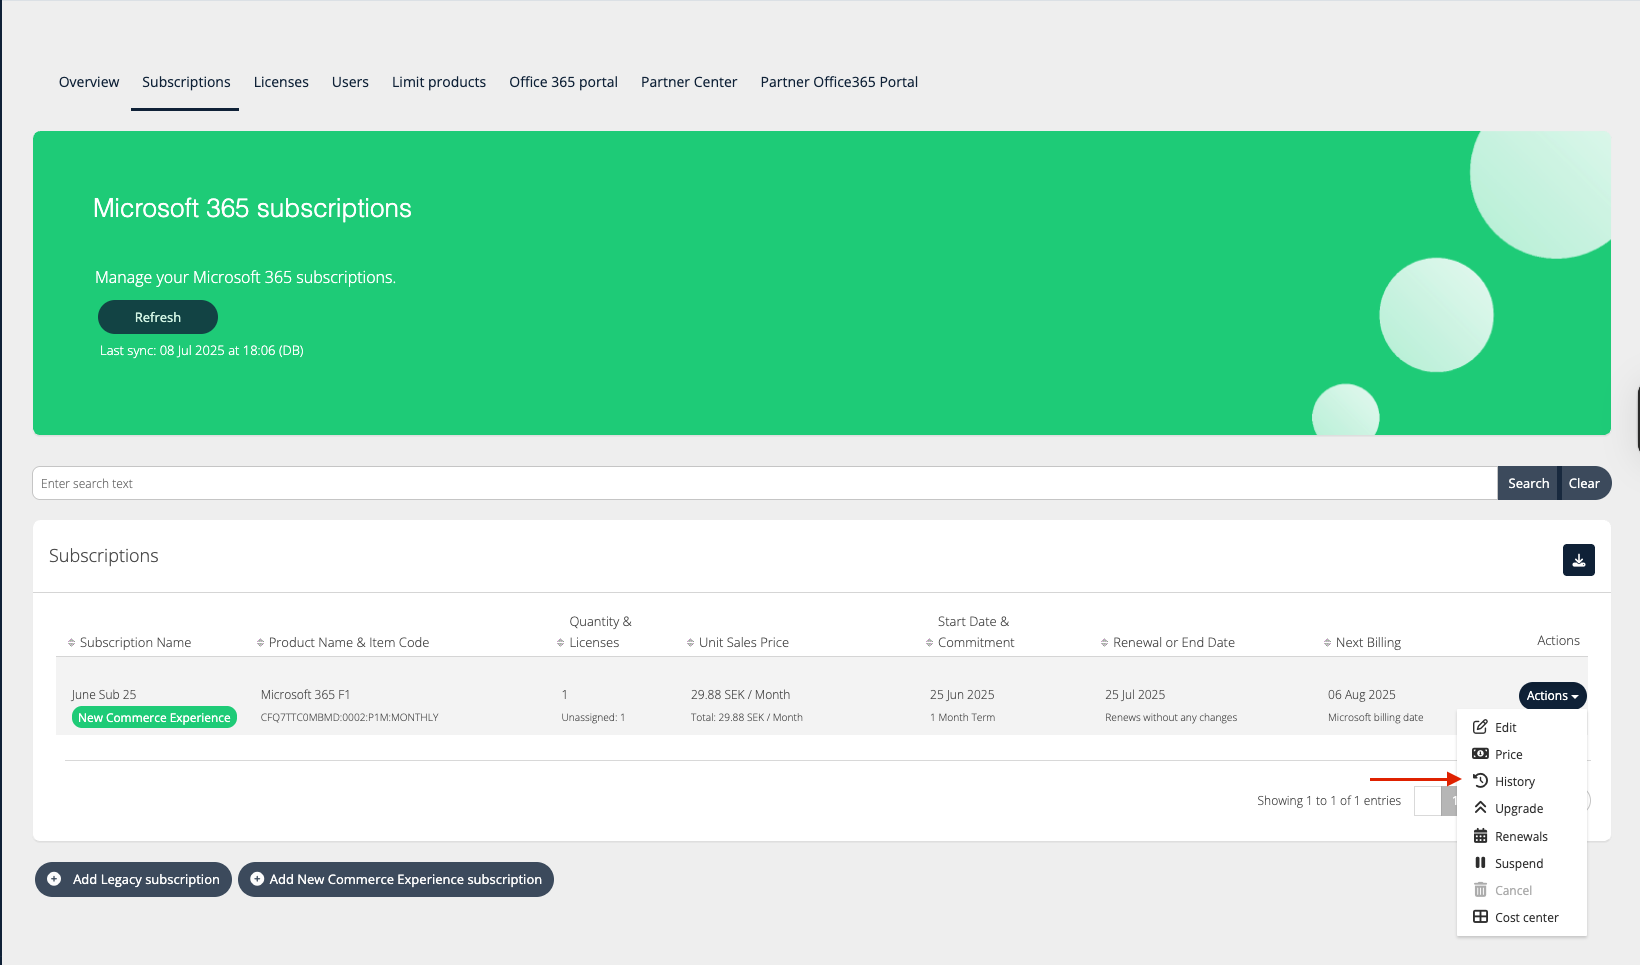Open subscription History via the clock icon
The image size is (1640, 965).
1481,781
